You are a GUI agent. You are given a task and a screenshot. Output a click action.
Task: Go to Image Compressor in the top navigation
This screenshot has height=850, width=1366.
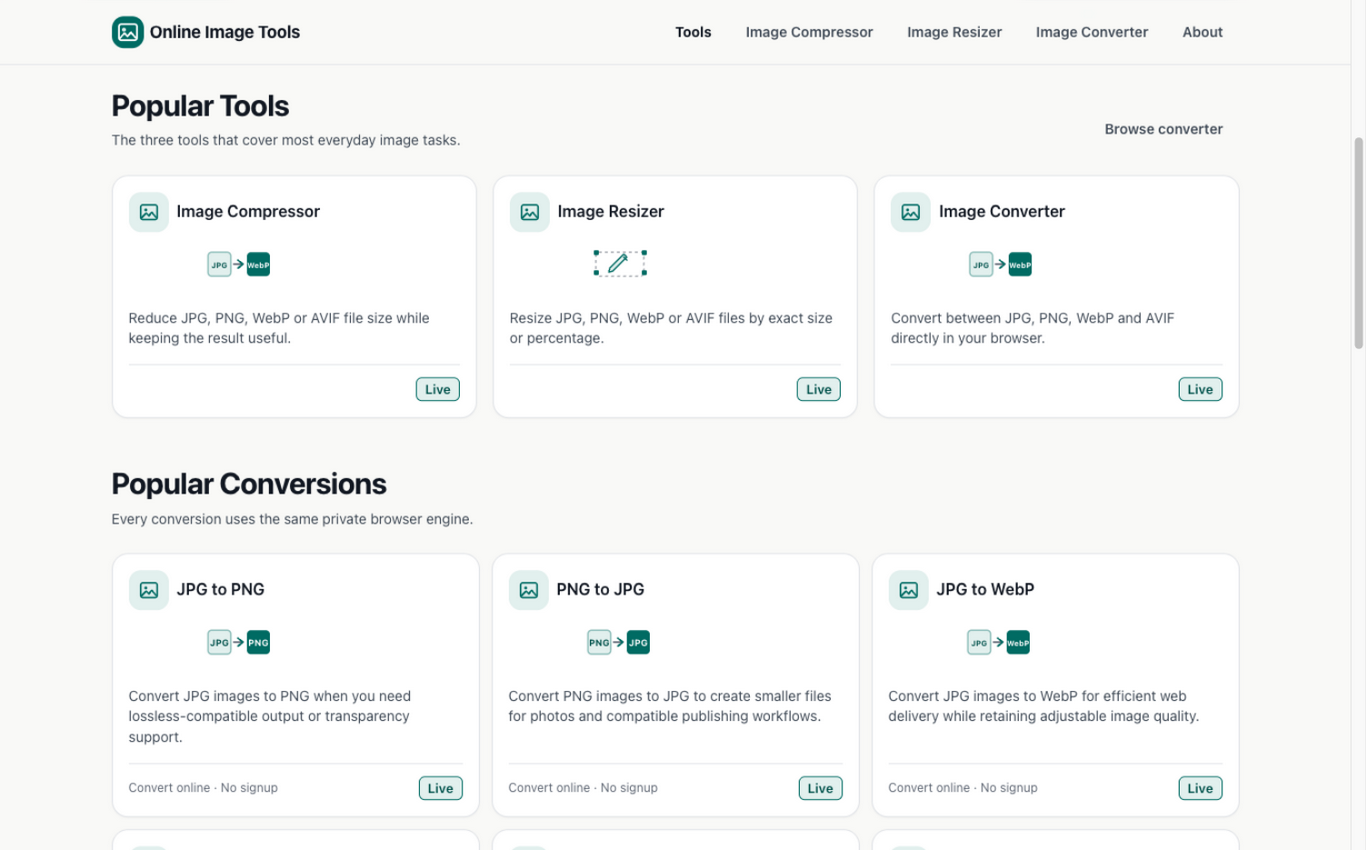pos(809,32)
